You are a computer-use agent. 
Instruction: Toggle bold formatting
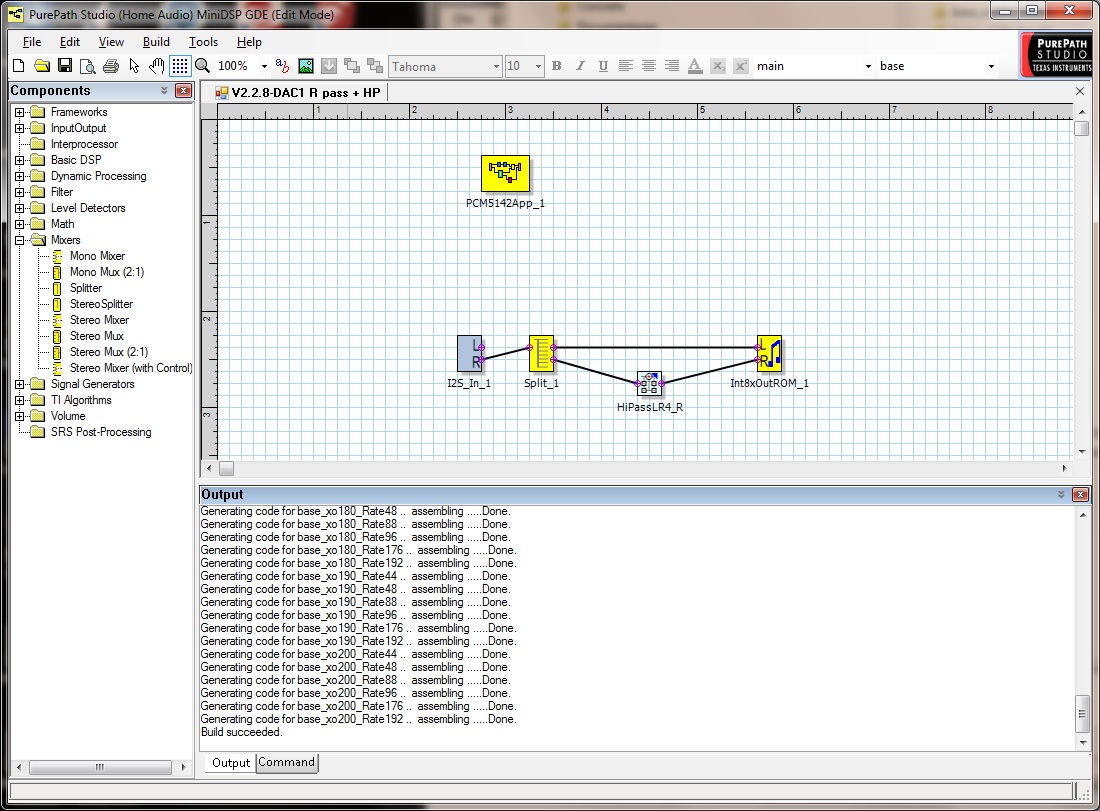click(x=557, y=66)
